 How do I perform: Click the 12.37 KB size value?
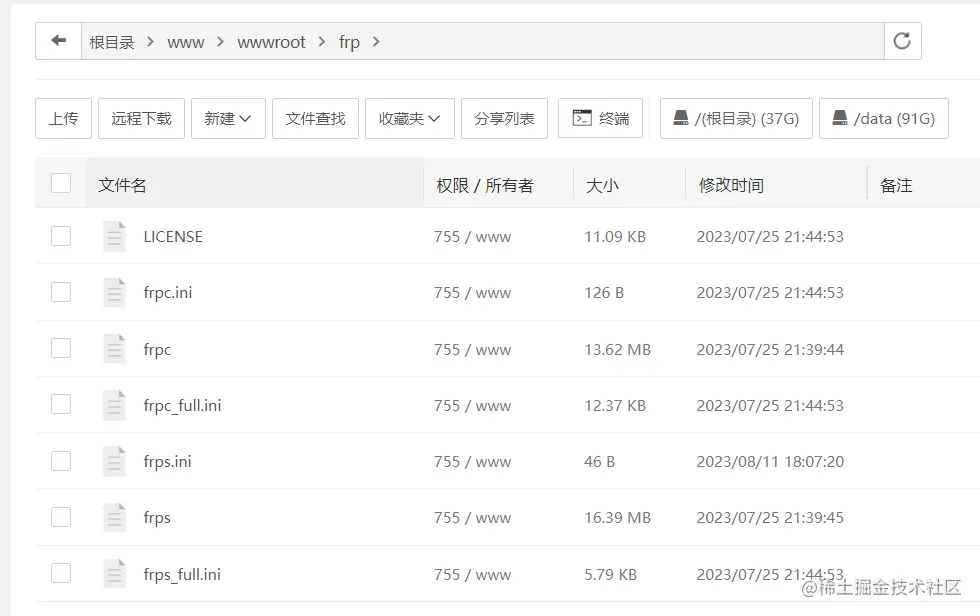pyautogui.click(x=615, y=405)
